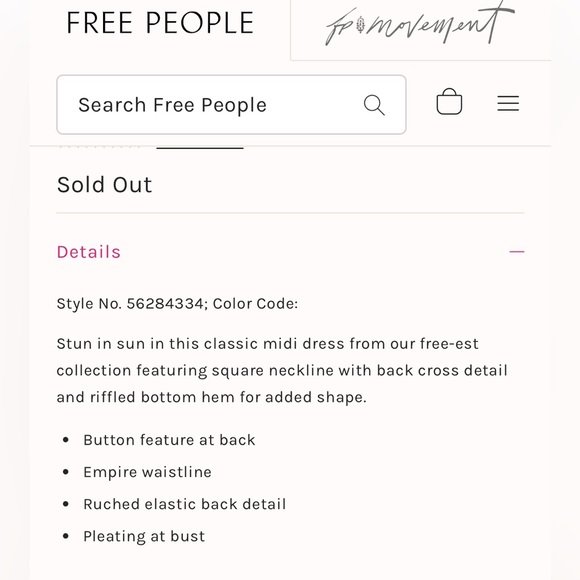Click the 'Pleating at bust' bullet
The image size is (580, 580).
144,536
